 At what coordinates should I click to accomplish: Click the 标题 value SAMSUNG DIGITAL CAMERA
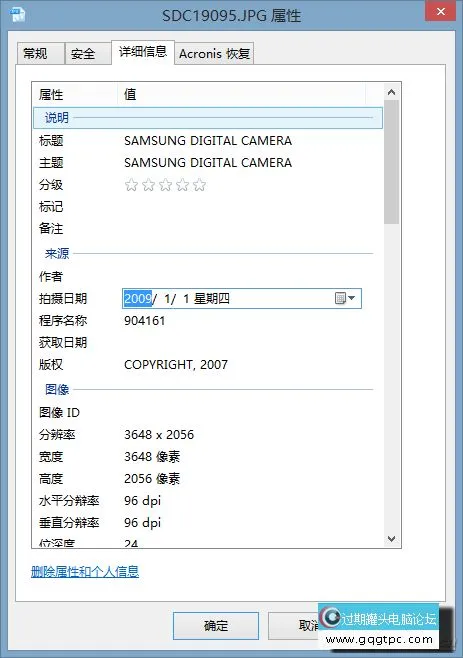(208, 141)
